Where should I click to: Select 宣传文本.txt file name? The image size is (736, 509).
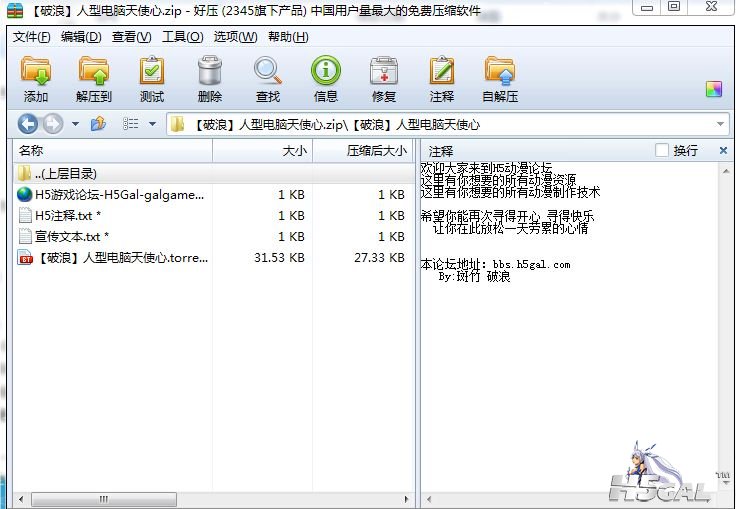pyautogui.click(x=72, y=237)
